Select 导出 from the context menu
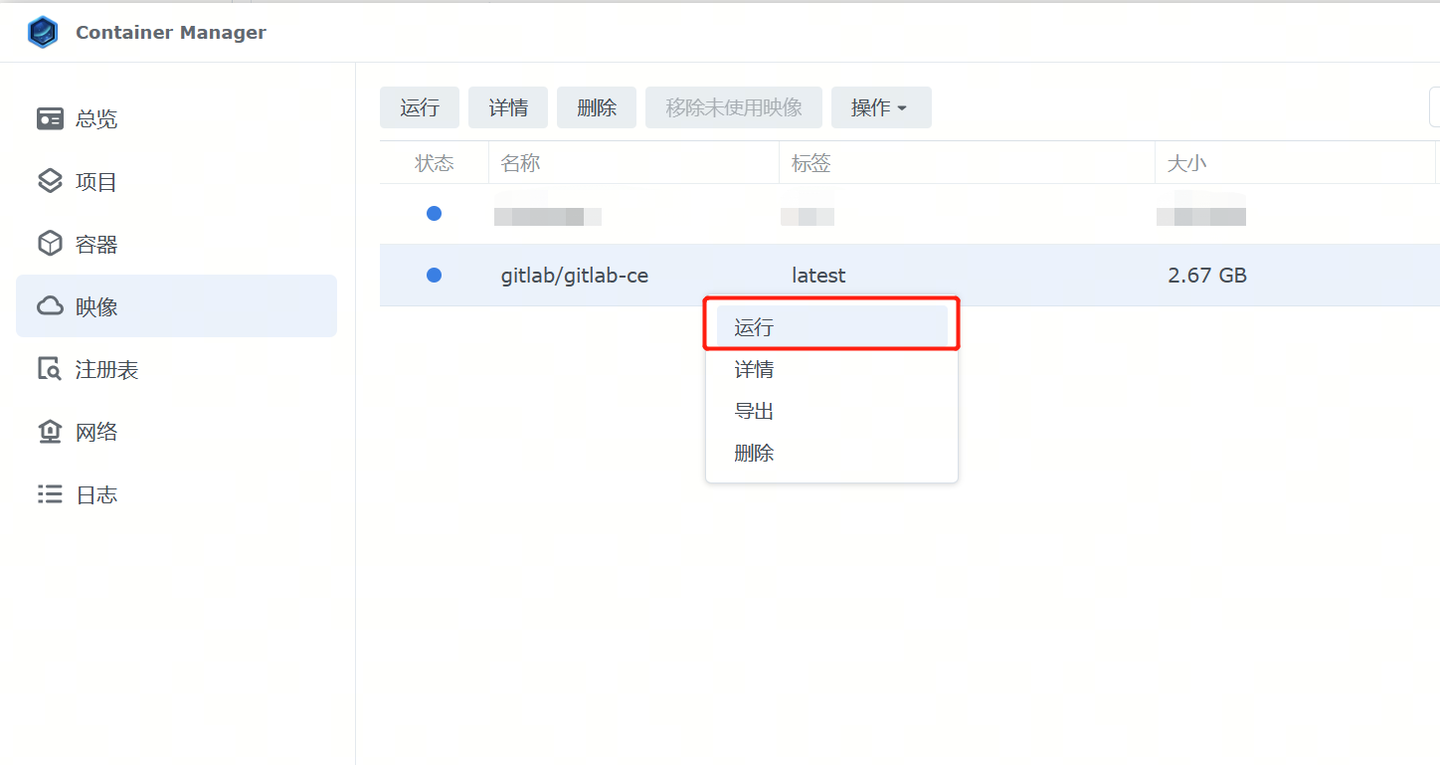This screenshot has width=1440, height=765. 753,410
